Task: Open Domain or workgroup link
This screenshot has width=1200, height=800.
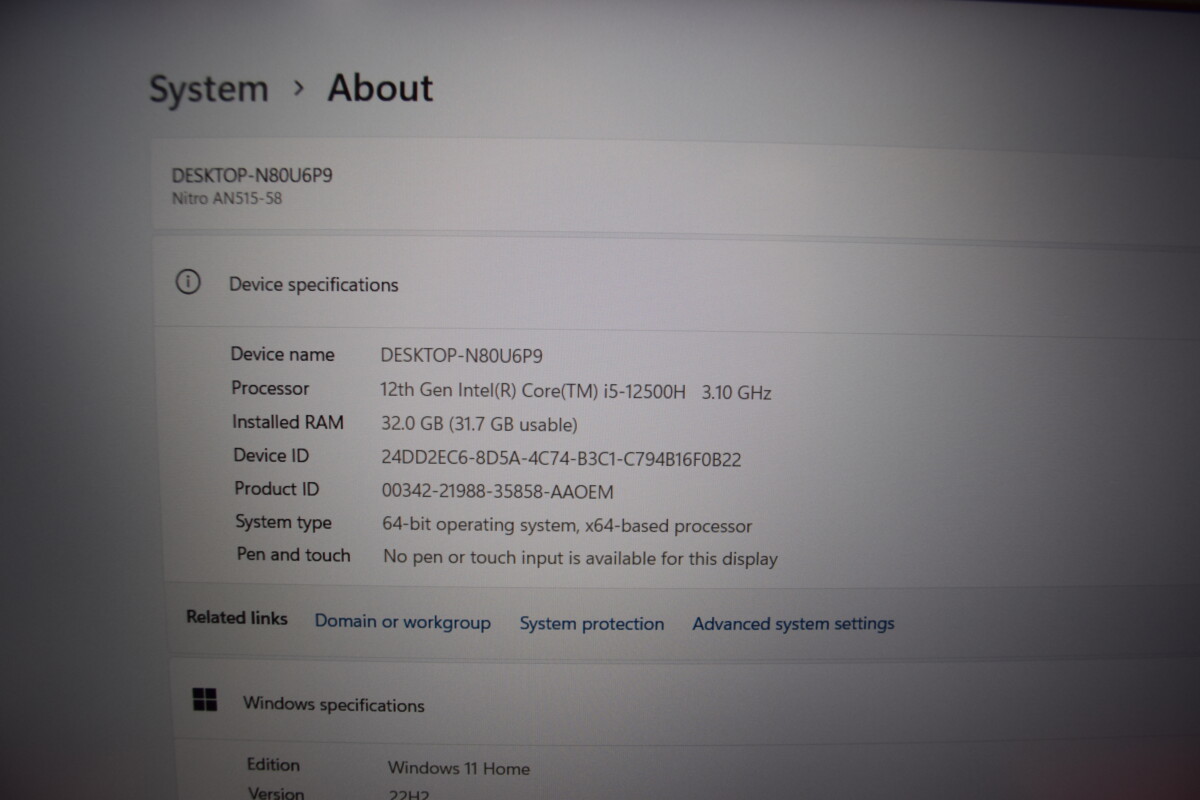Action: coord(403,622)
